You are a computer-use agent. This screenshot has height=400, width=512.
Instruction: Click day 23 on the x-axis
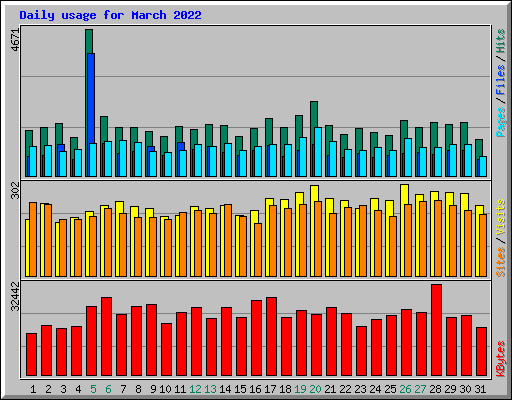pos(360,389)
